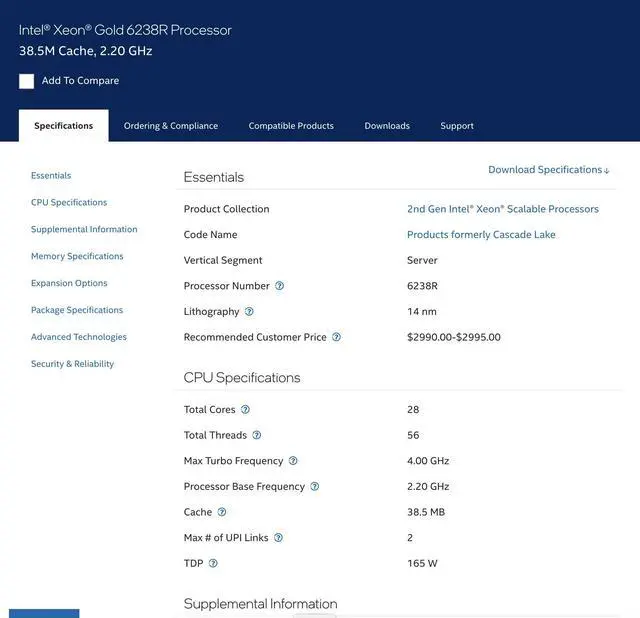Click the 'Vertical Segment' label

pyautogui.click(x=223, y=260)
